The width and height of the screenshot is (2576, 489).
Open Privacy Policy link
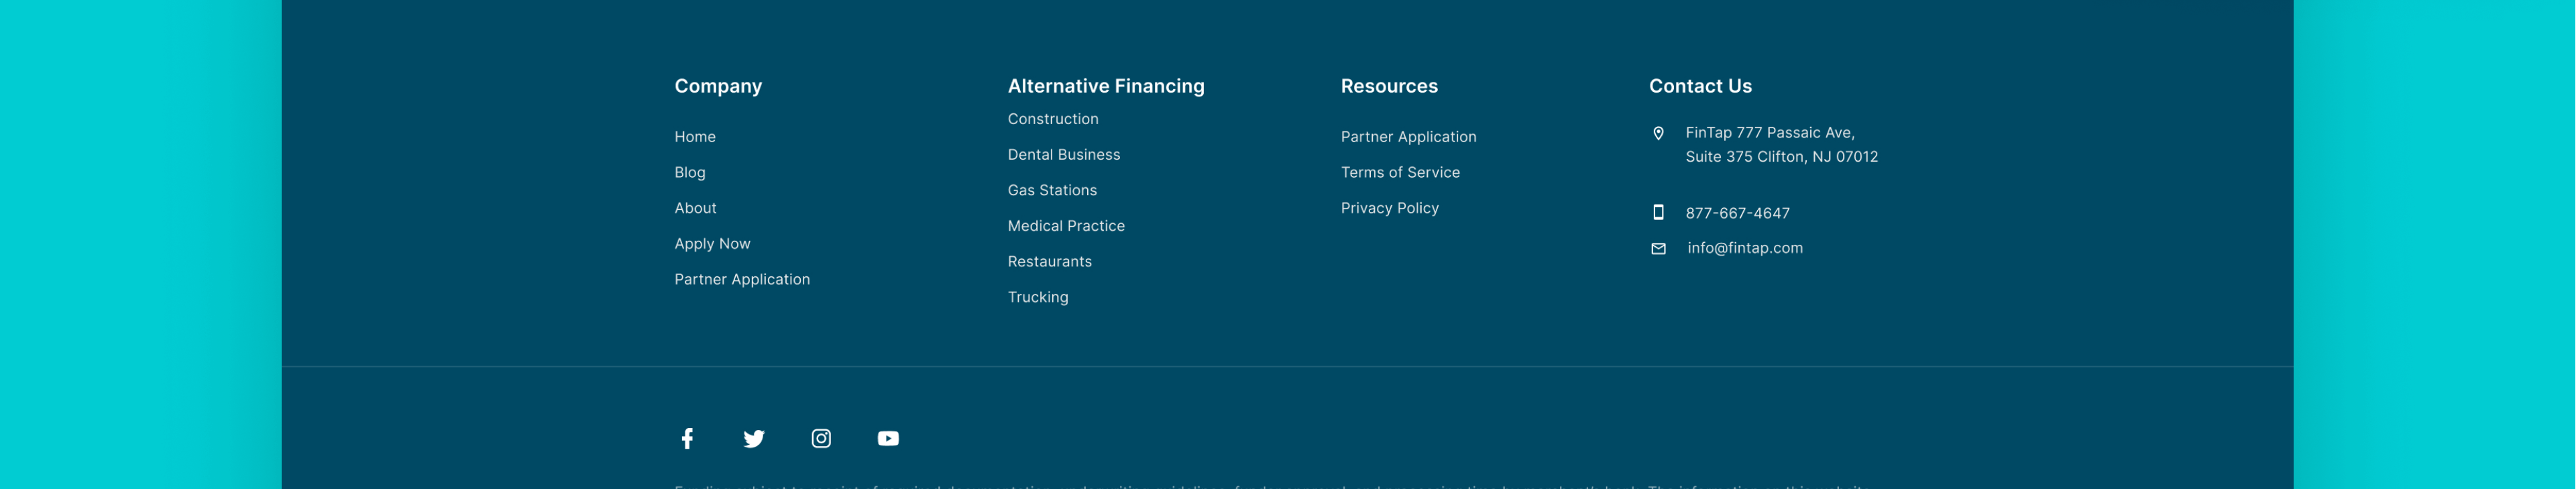point(1390,208)
